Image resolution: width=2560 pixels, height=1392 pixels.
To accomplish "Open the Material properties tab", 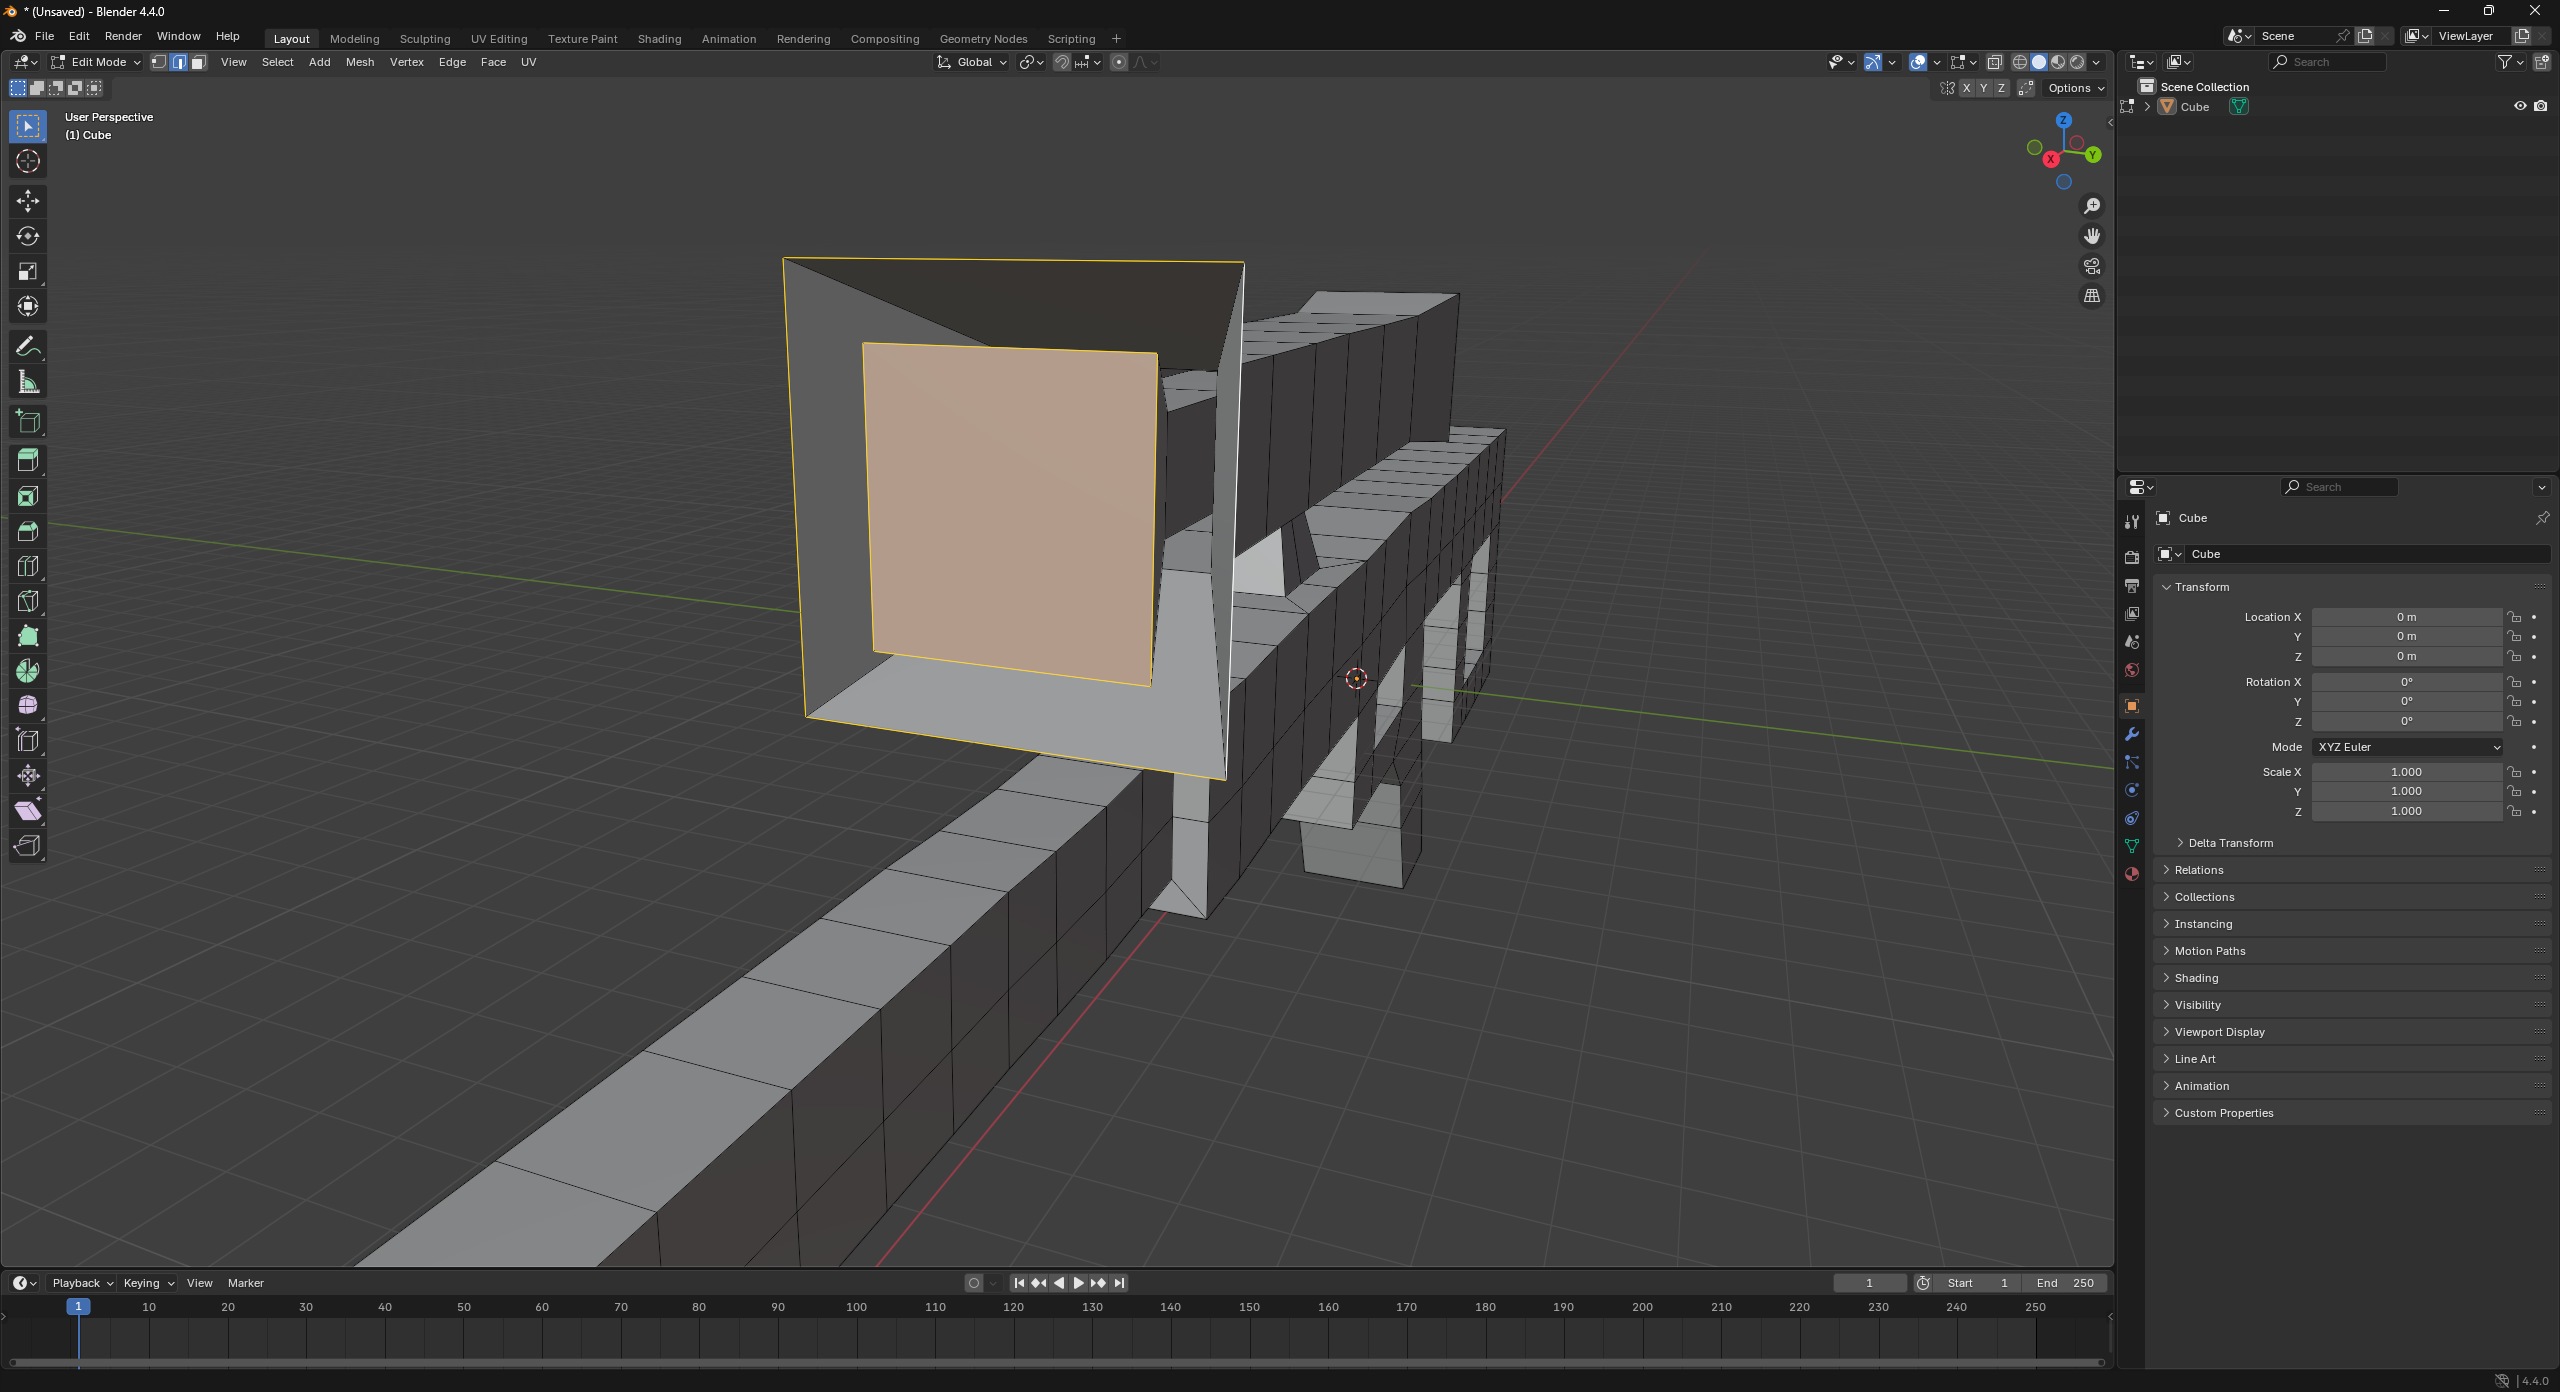I will 2132,874.
